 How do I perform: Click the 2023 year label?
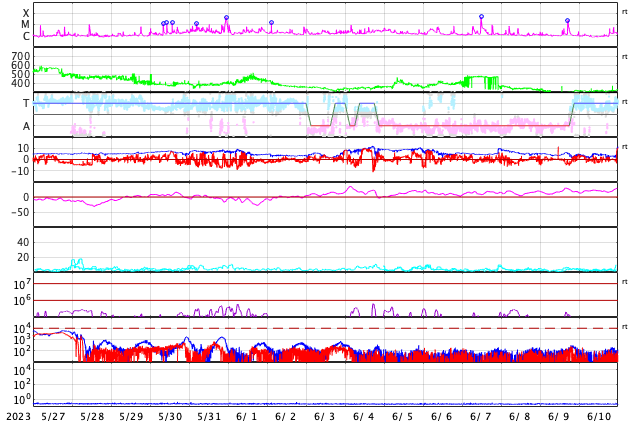coord(18,416)
